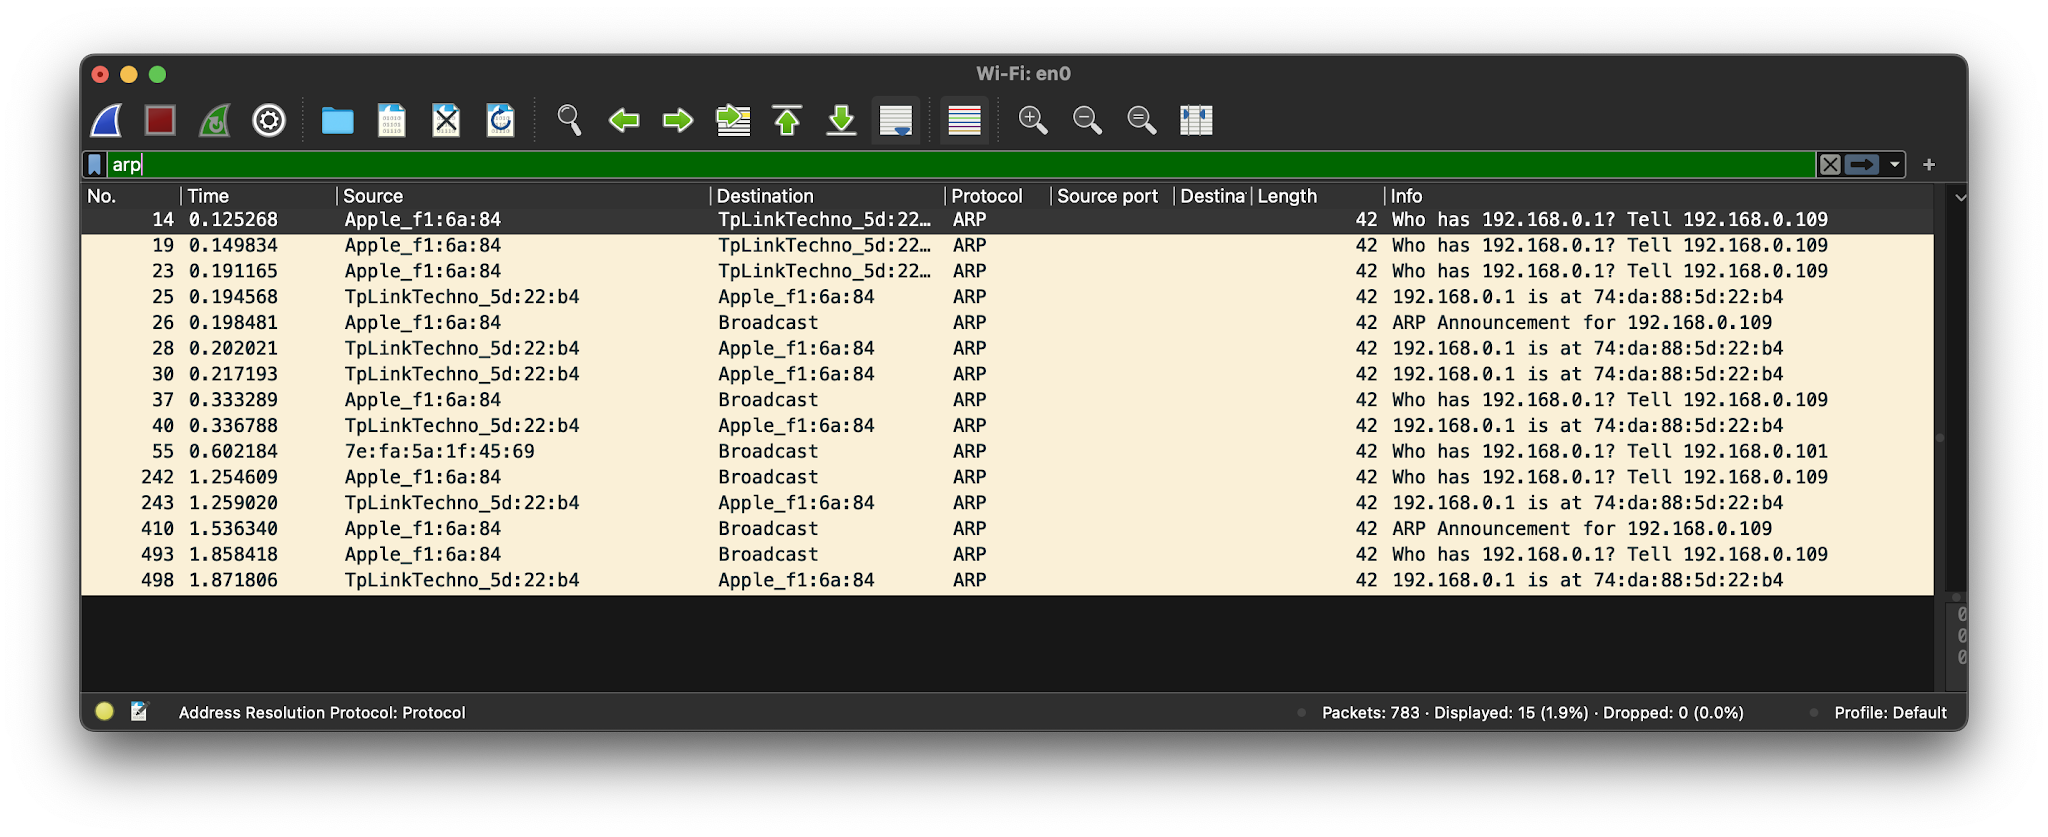
Task: Click the Packets: 783 status text
Action: click(1370, 713)
